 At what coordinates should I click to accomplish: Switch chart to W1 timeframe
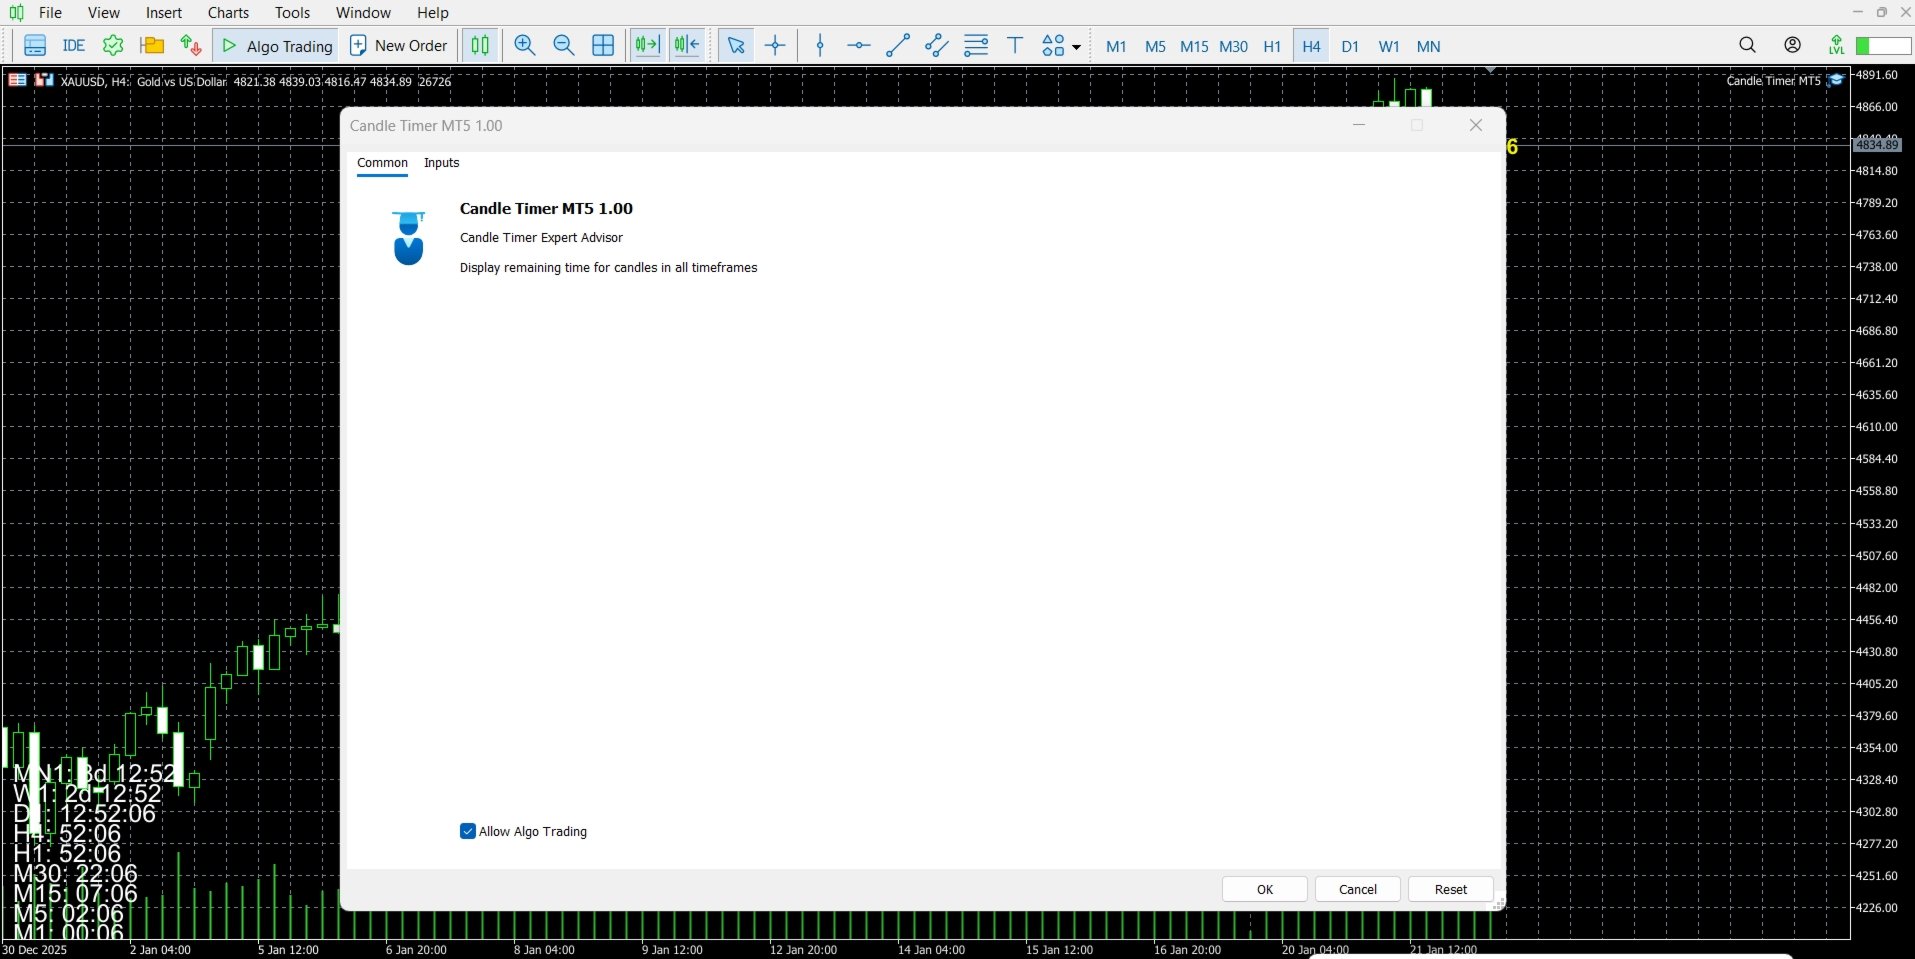[1389, 46]
